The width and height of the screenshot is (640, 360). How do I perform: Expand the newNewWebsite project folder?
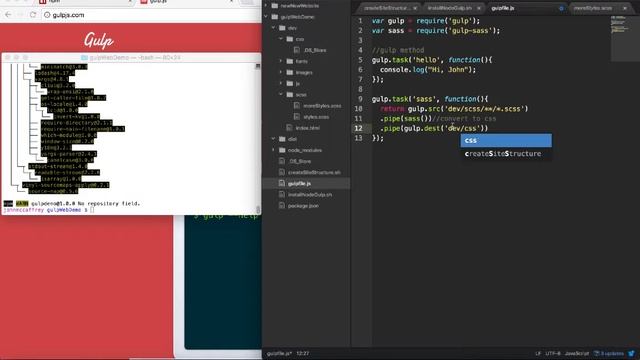coord(267,6)
